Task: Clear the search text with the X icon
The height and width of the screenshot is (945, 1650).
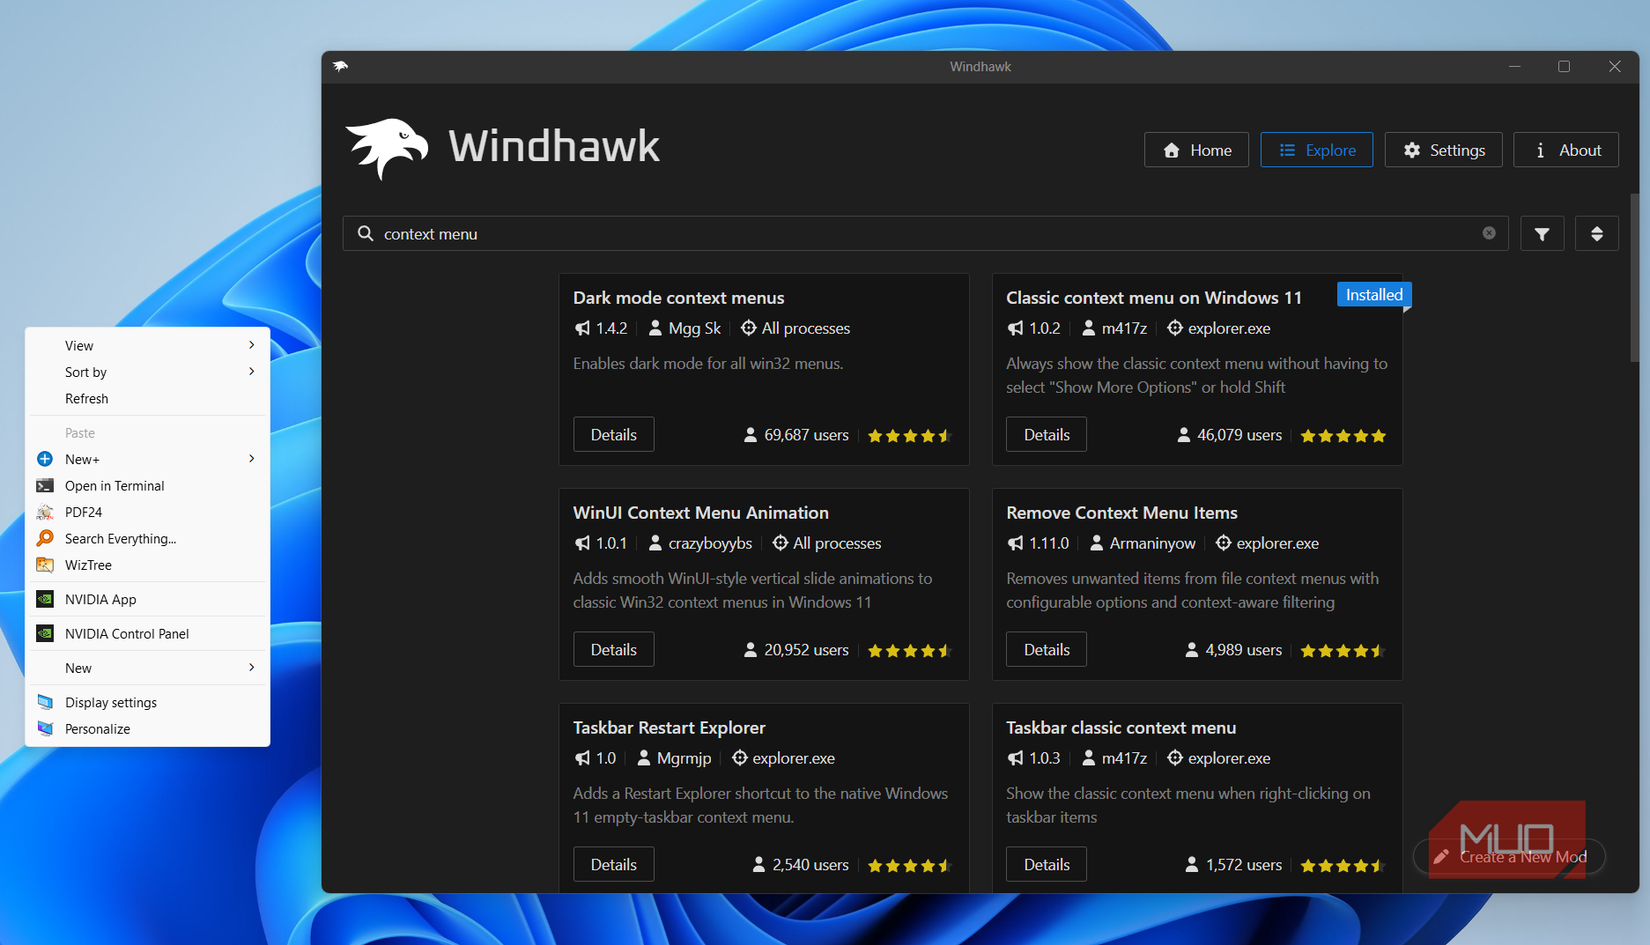Action: 1489,233
